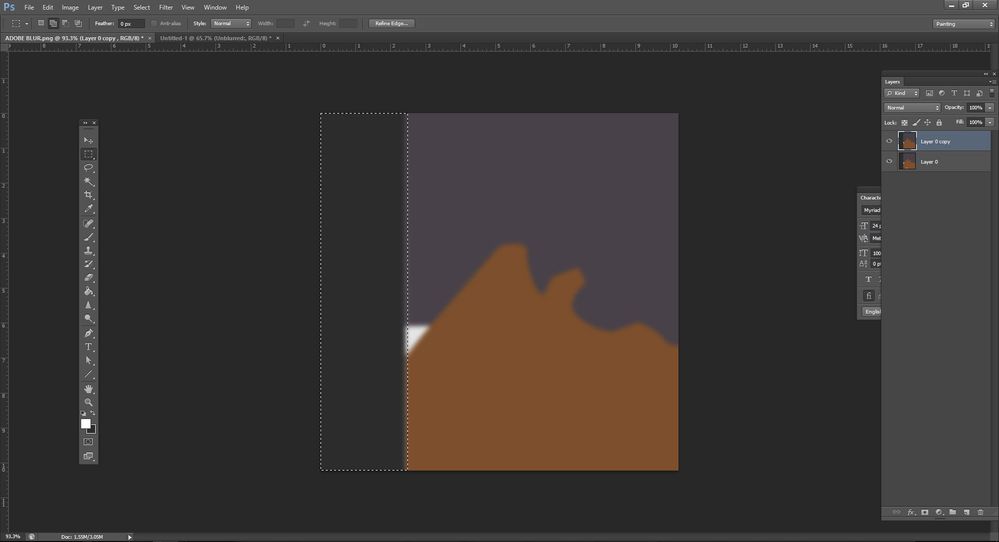Switch to the Untitled-1 document tab
The width and height of the screenshot is (999, 542).
click(x=215, y=38)
